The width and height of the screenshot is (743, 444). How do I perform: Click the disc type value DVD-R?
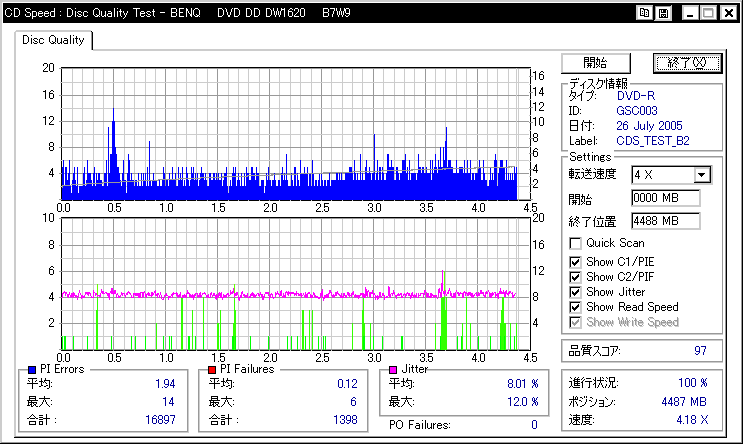coord(636,96)
